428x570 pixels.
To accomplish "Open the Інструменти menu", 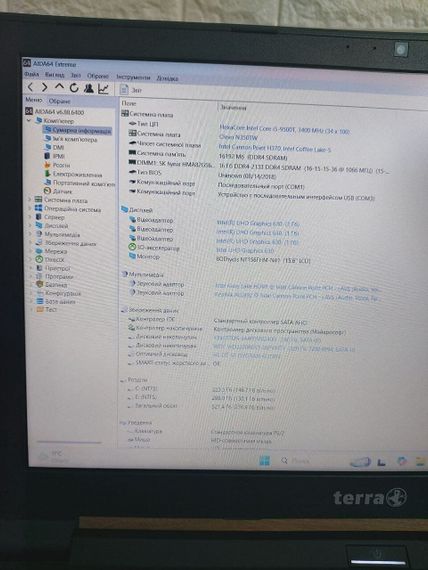I will coord(133,77).
